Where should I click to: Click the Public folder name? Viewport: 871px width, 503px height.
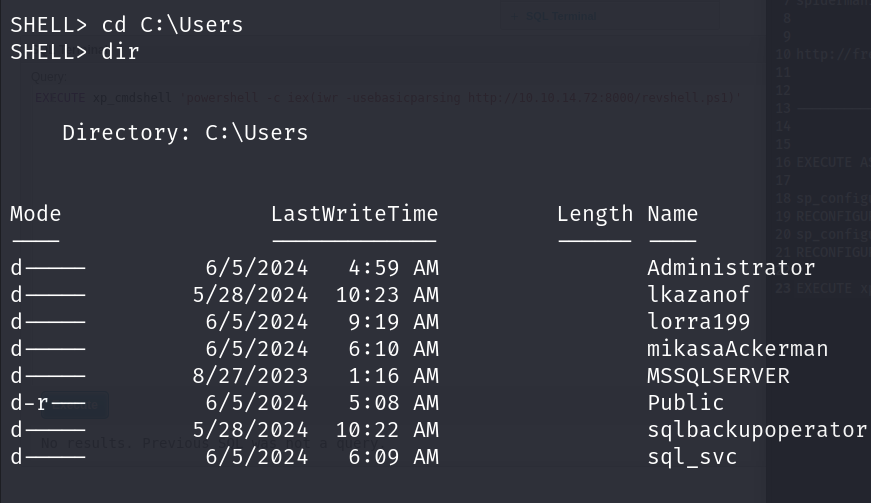tap(685, 403)
